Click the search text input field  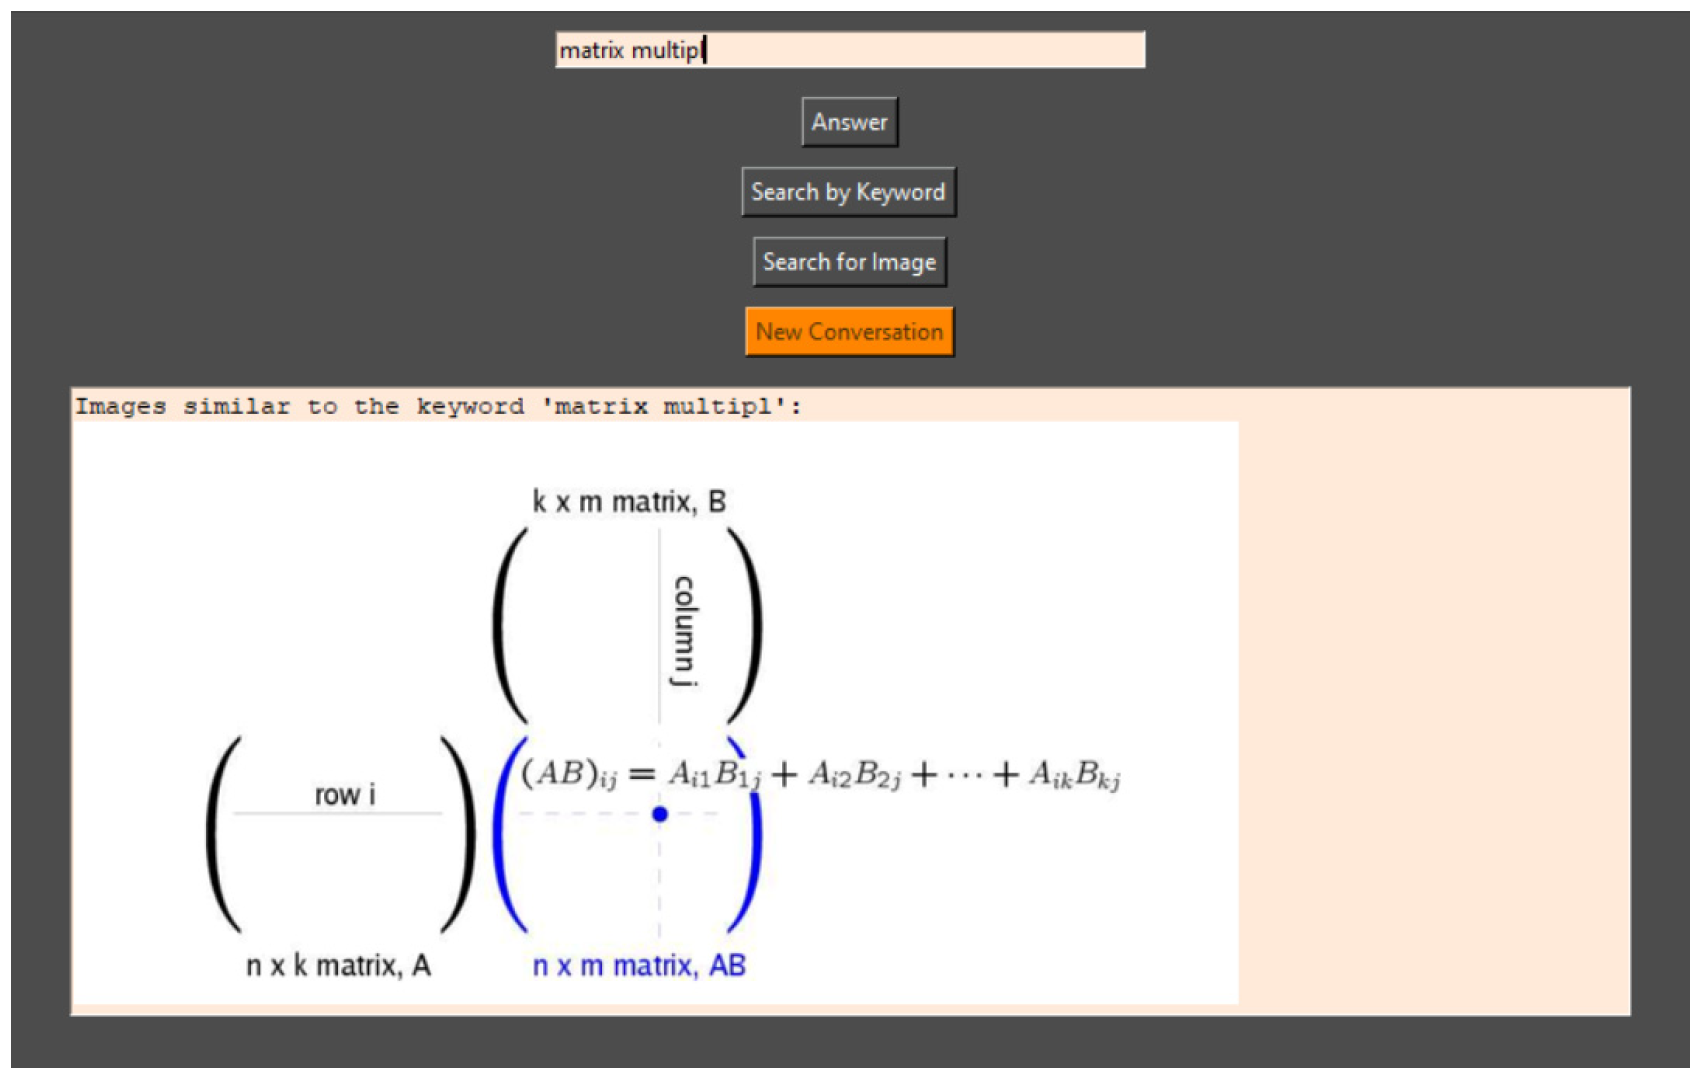[850, 50]
